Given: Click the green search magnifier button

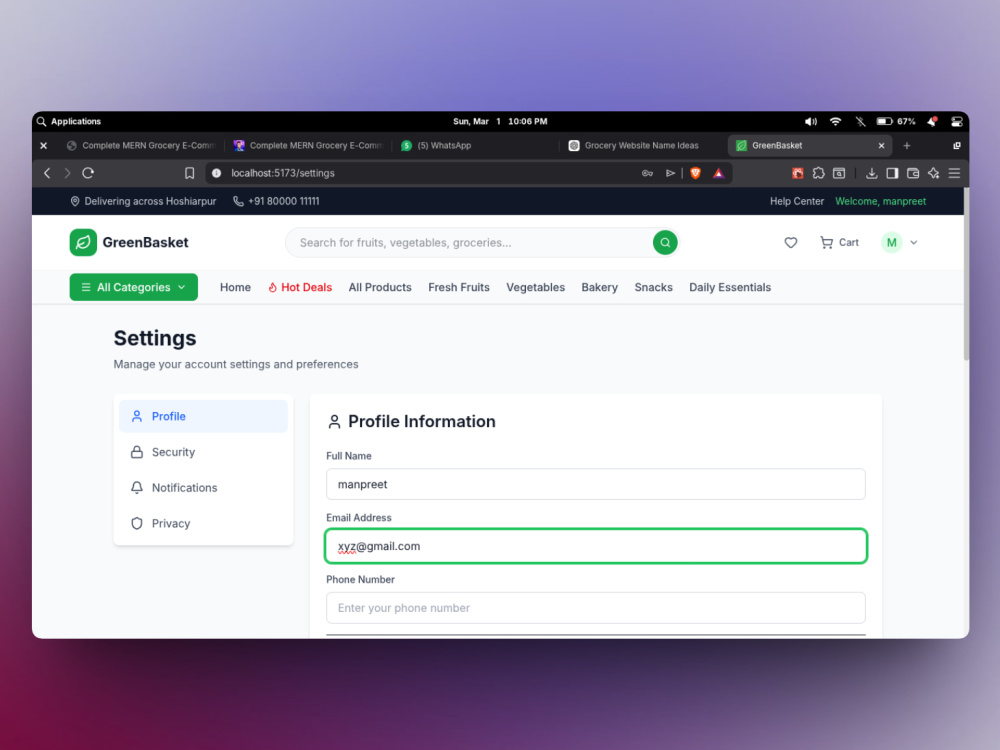Looking at the screenshot, I should (x=665, y=242).
